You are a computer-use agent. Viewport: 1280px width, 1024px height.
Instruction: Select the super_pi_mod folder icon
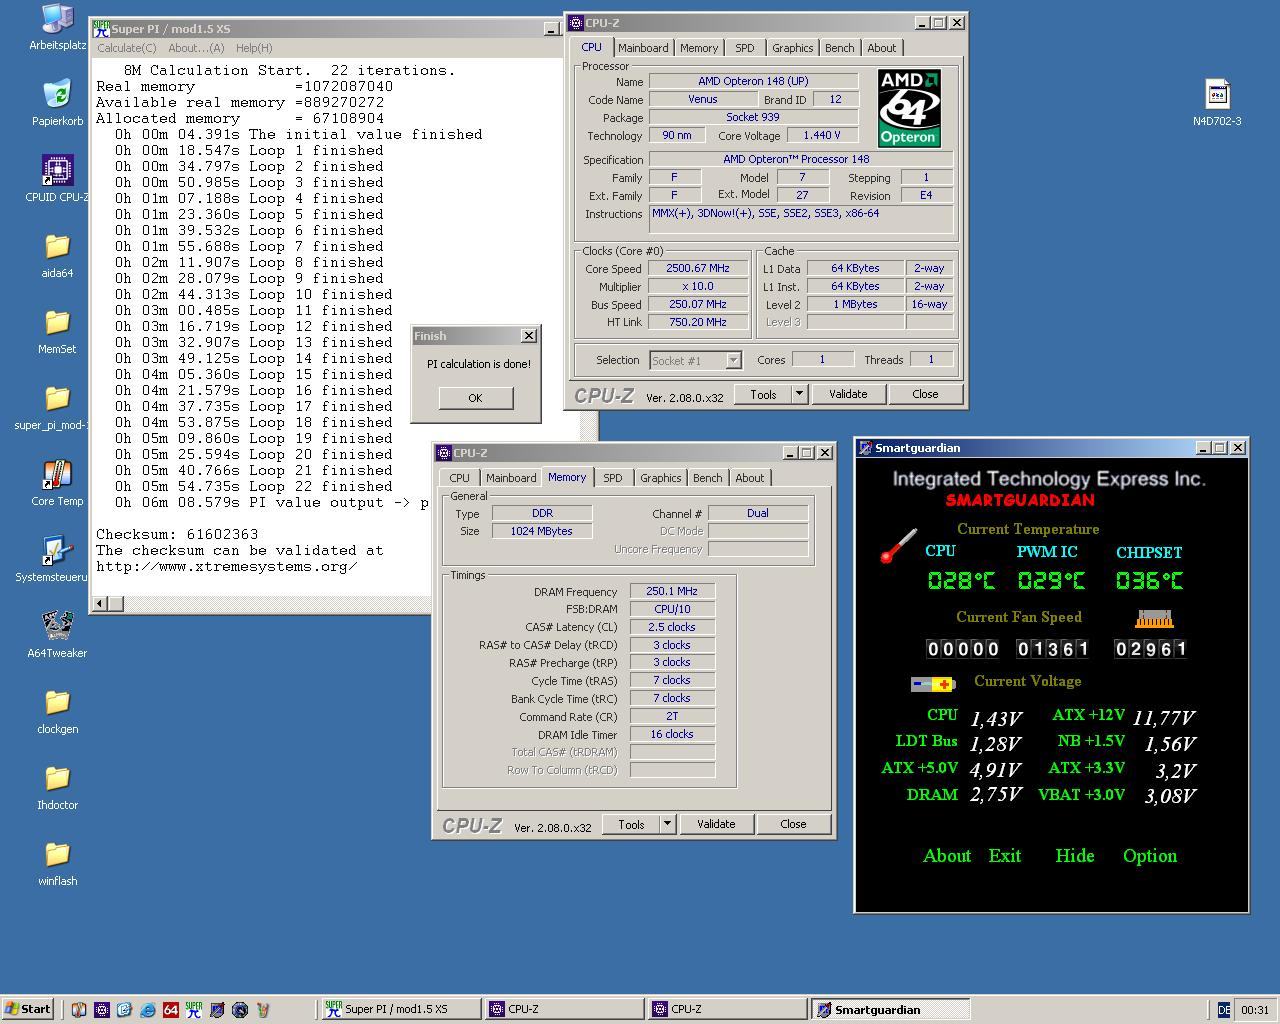pyautogui.click(x=57, y=398)
